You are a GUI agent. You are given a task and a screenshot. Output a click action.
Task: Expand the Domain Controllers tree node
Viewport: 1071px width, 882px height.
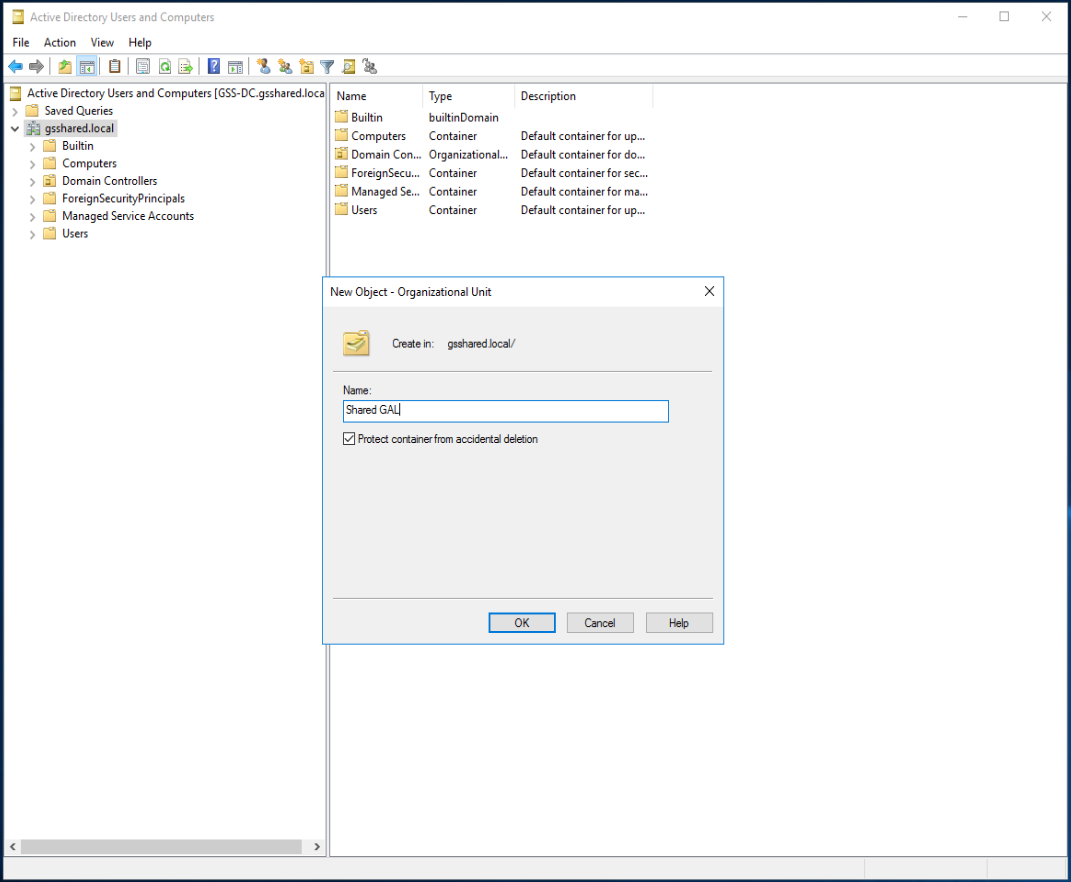(x=33, y=182)
